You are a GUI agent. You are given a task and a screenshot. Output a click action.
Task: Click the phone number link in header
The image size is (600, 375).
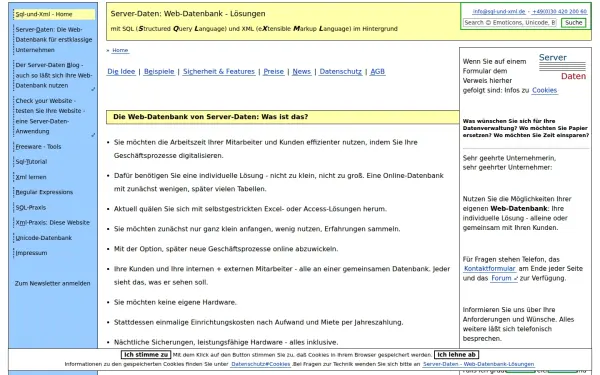tap(559, 11)
